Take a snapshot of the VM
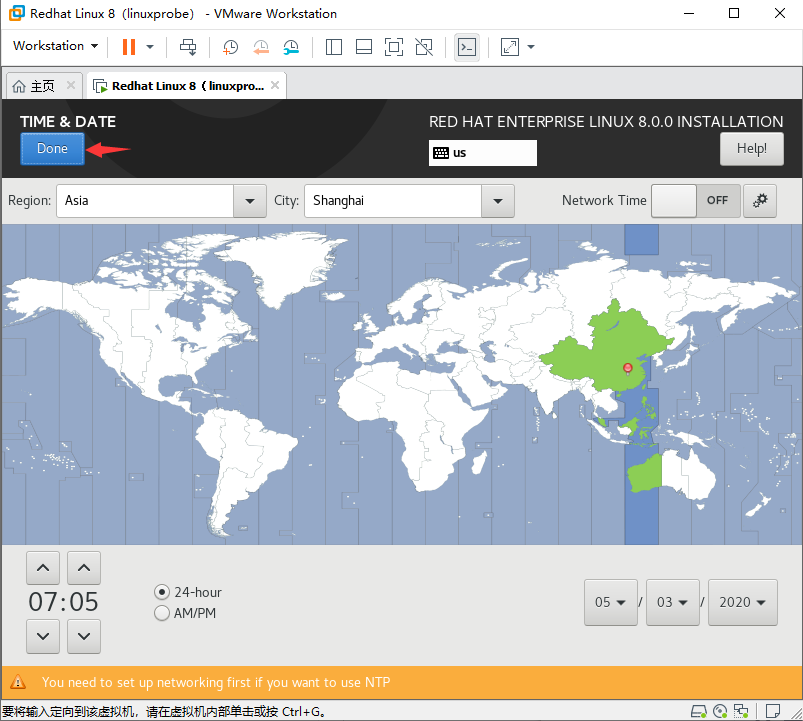Image resolution: width=803 pixels, height=721 pixels. (x=230, y=47)
